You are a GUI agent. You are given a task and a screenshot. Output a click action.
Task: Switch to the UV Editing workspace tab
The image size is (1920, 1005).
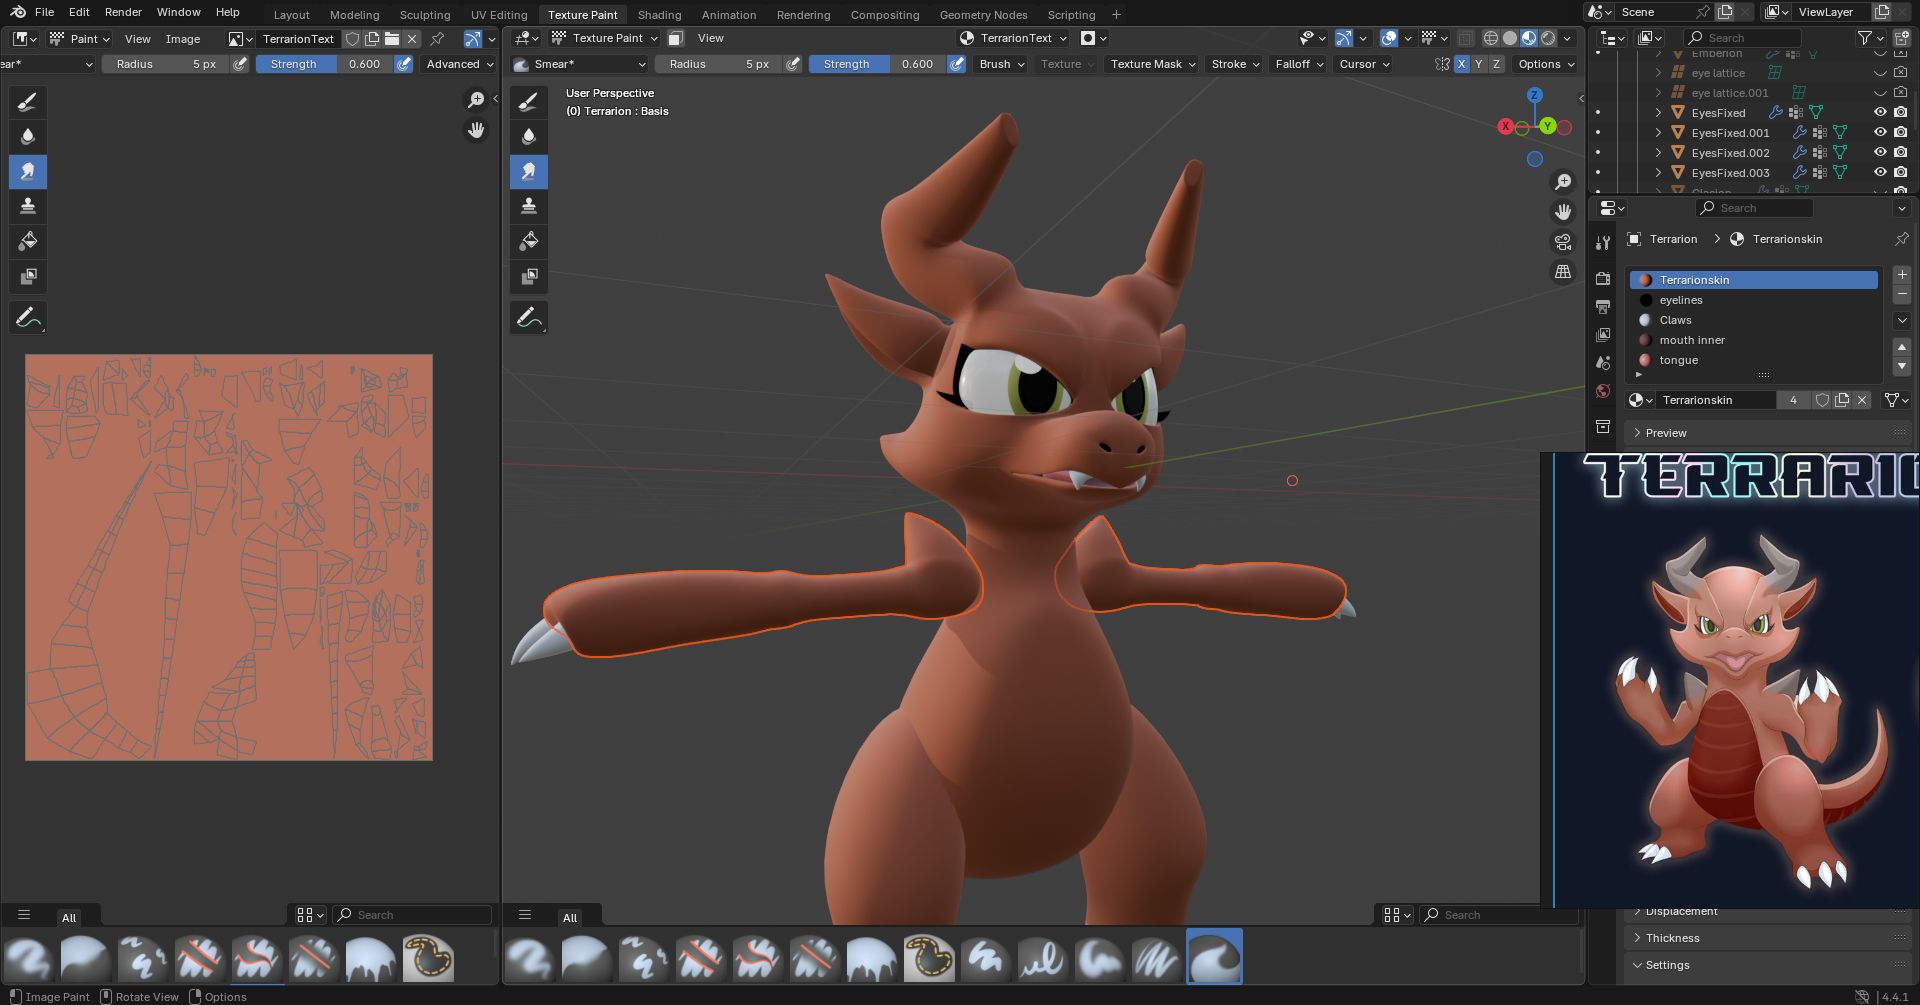tap(499, 15)
